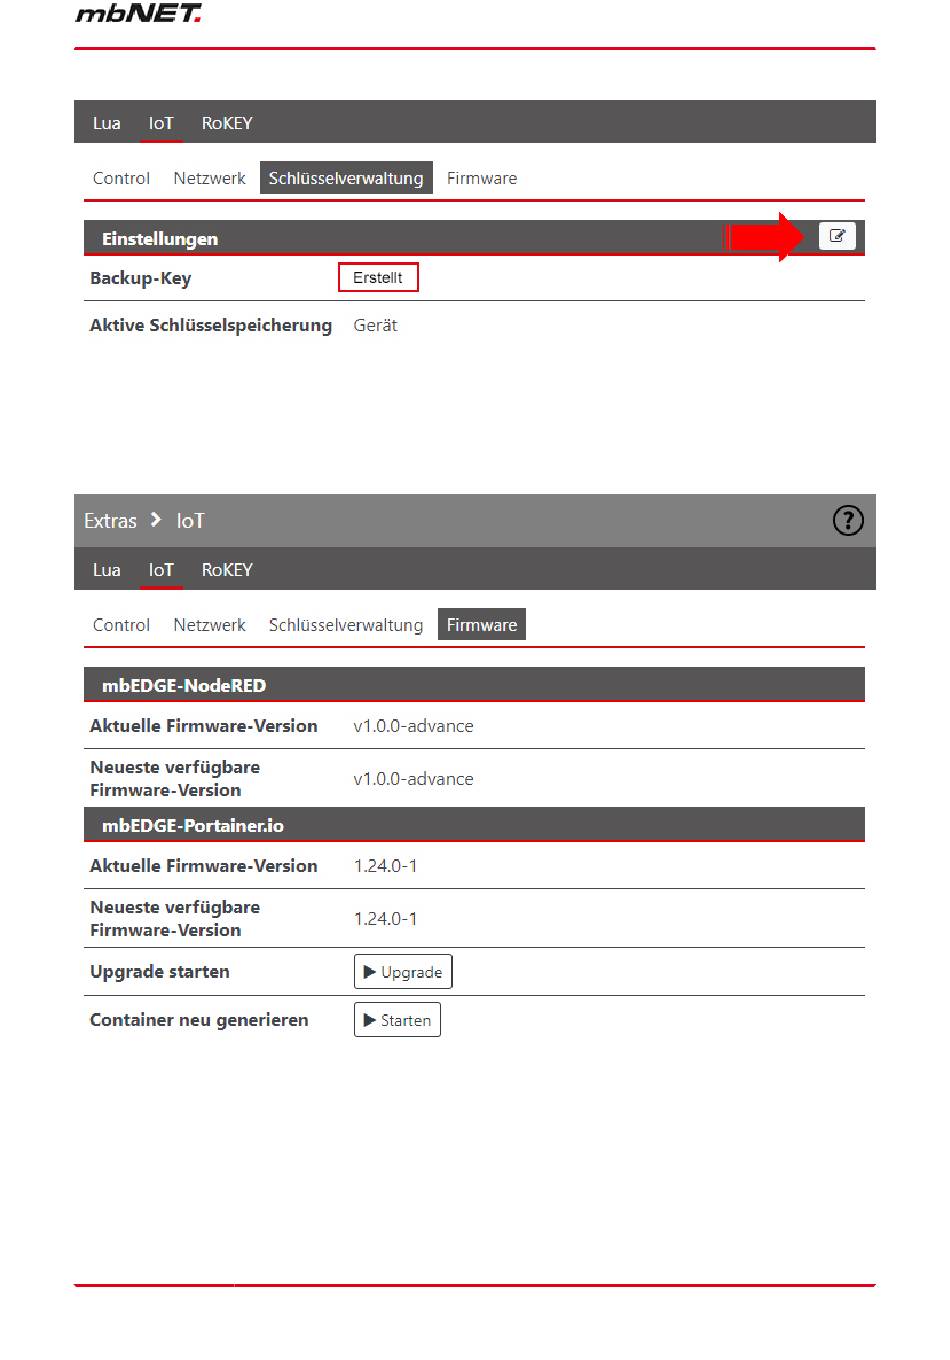Click Portainer current version 1.24.0-1
The height and width of the screenshot is (1360, 950).
[385, 866]
